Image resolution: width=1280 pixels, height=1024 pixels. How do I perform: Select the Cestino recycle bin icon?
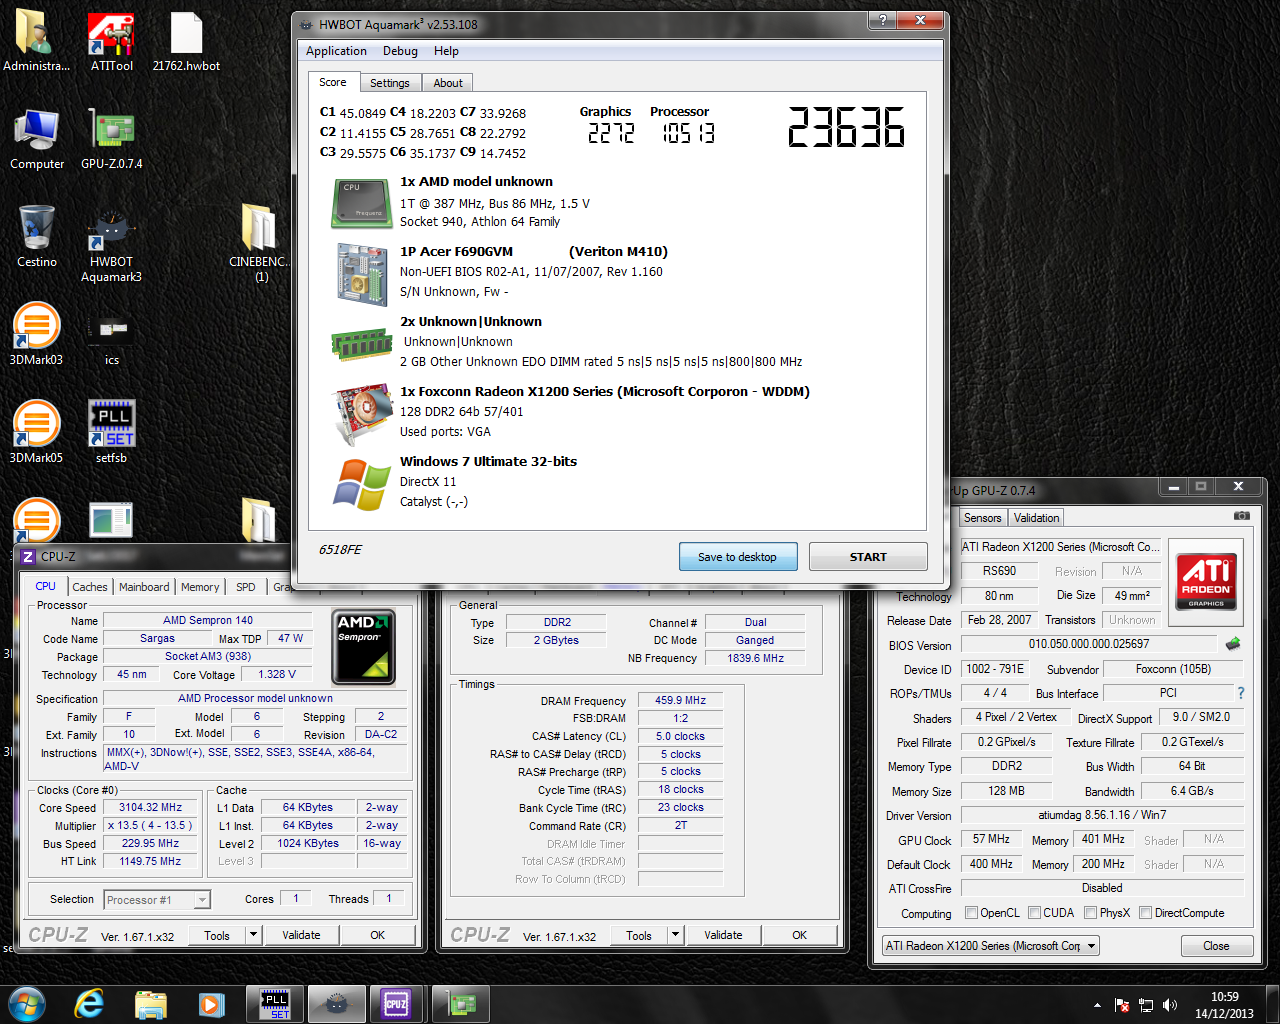click(x=37, y=238)
